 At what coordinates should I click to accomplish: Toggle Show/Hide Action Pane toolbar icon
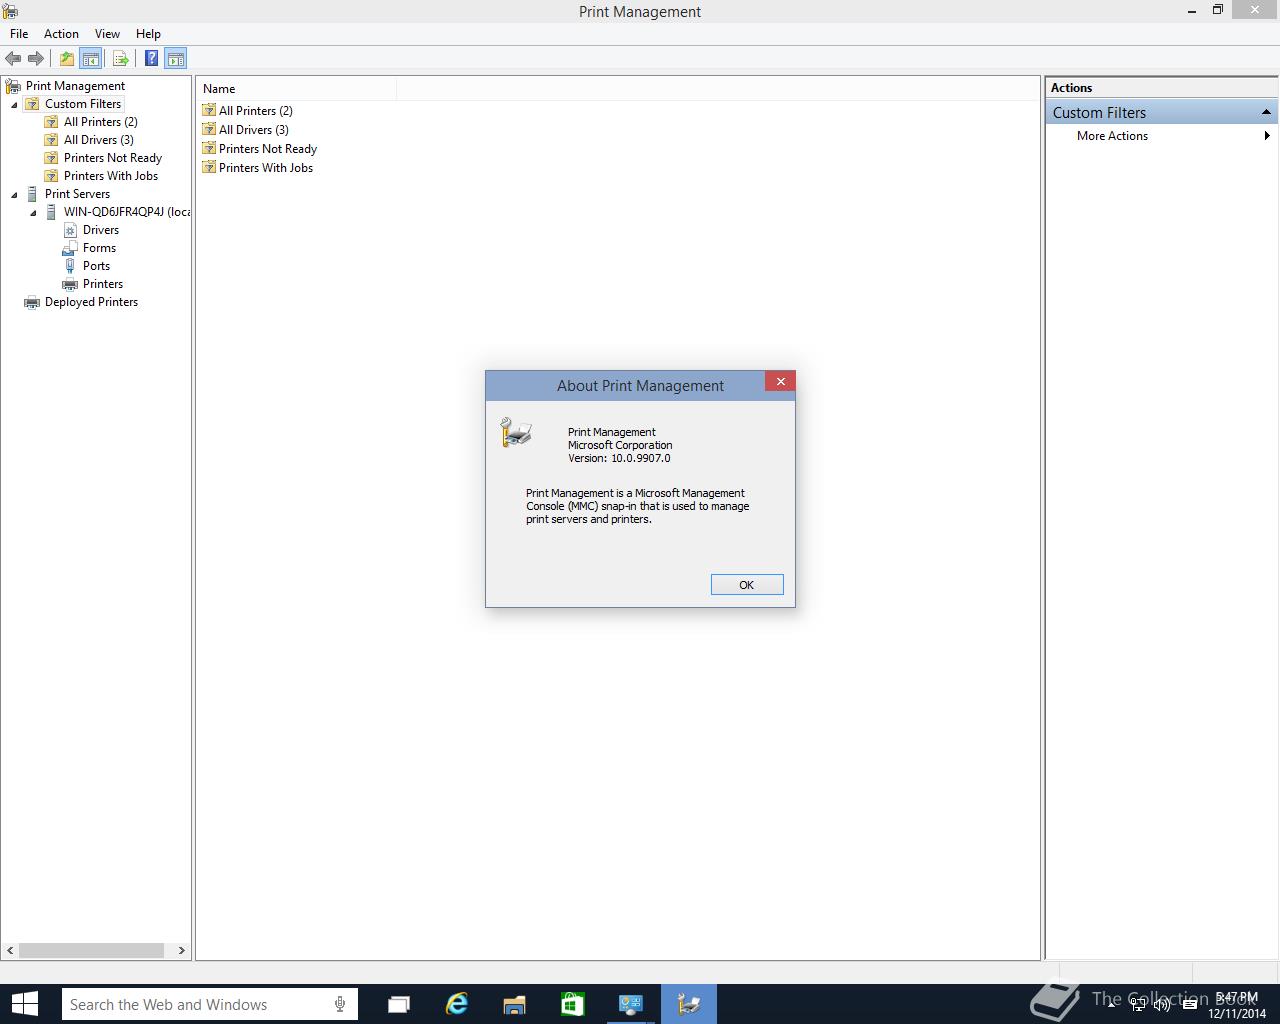[x=176, y=58]
